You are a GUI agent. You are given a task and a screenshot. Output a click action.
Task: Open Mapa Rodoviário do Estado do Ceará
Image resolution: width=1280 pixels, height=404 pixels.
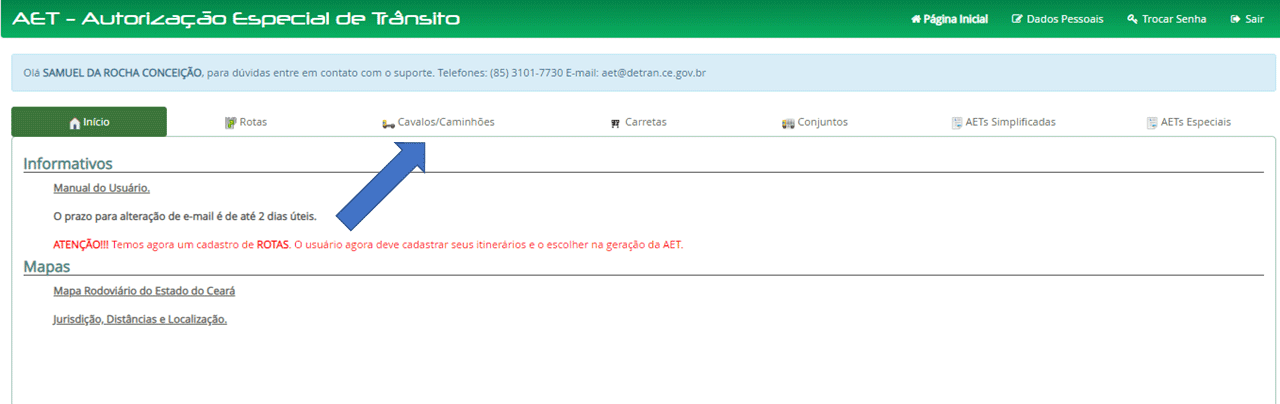[x=144, y=291]
